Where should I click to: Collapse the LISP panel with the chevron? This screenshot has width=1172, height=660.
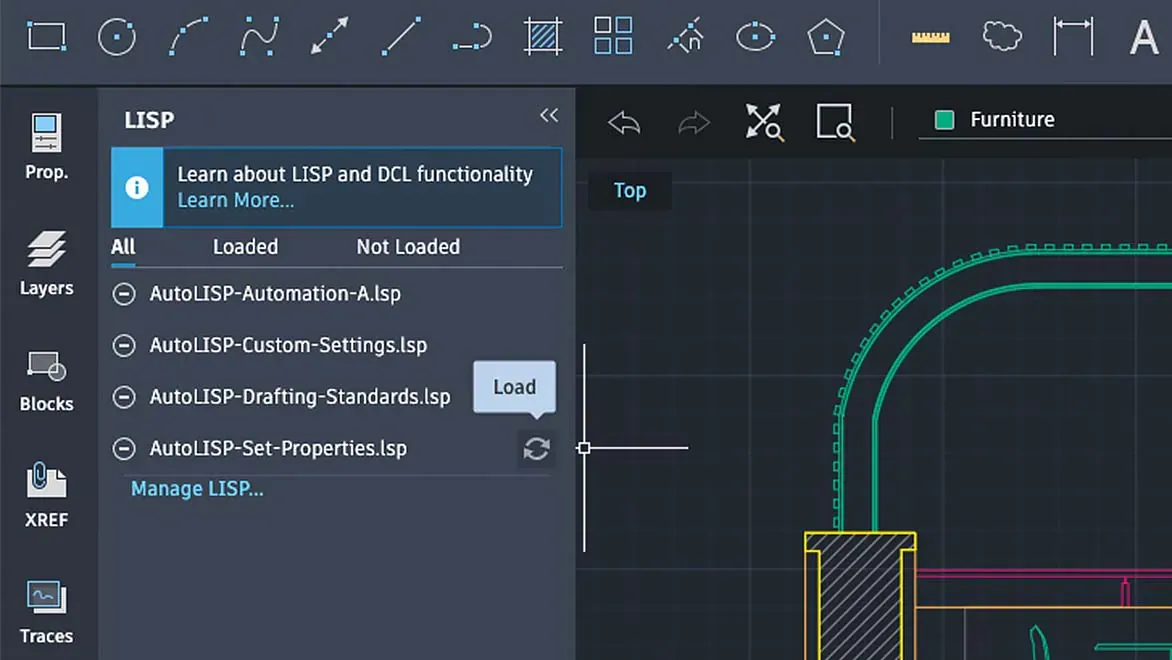(x=549, y=115)
